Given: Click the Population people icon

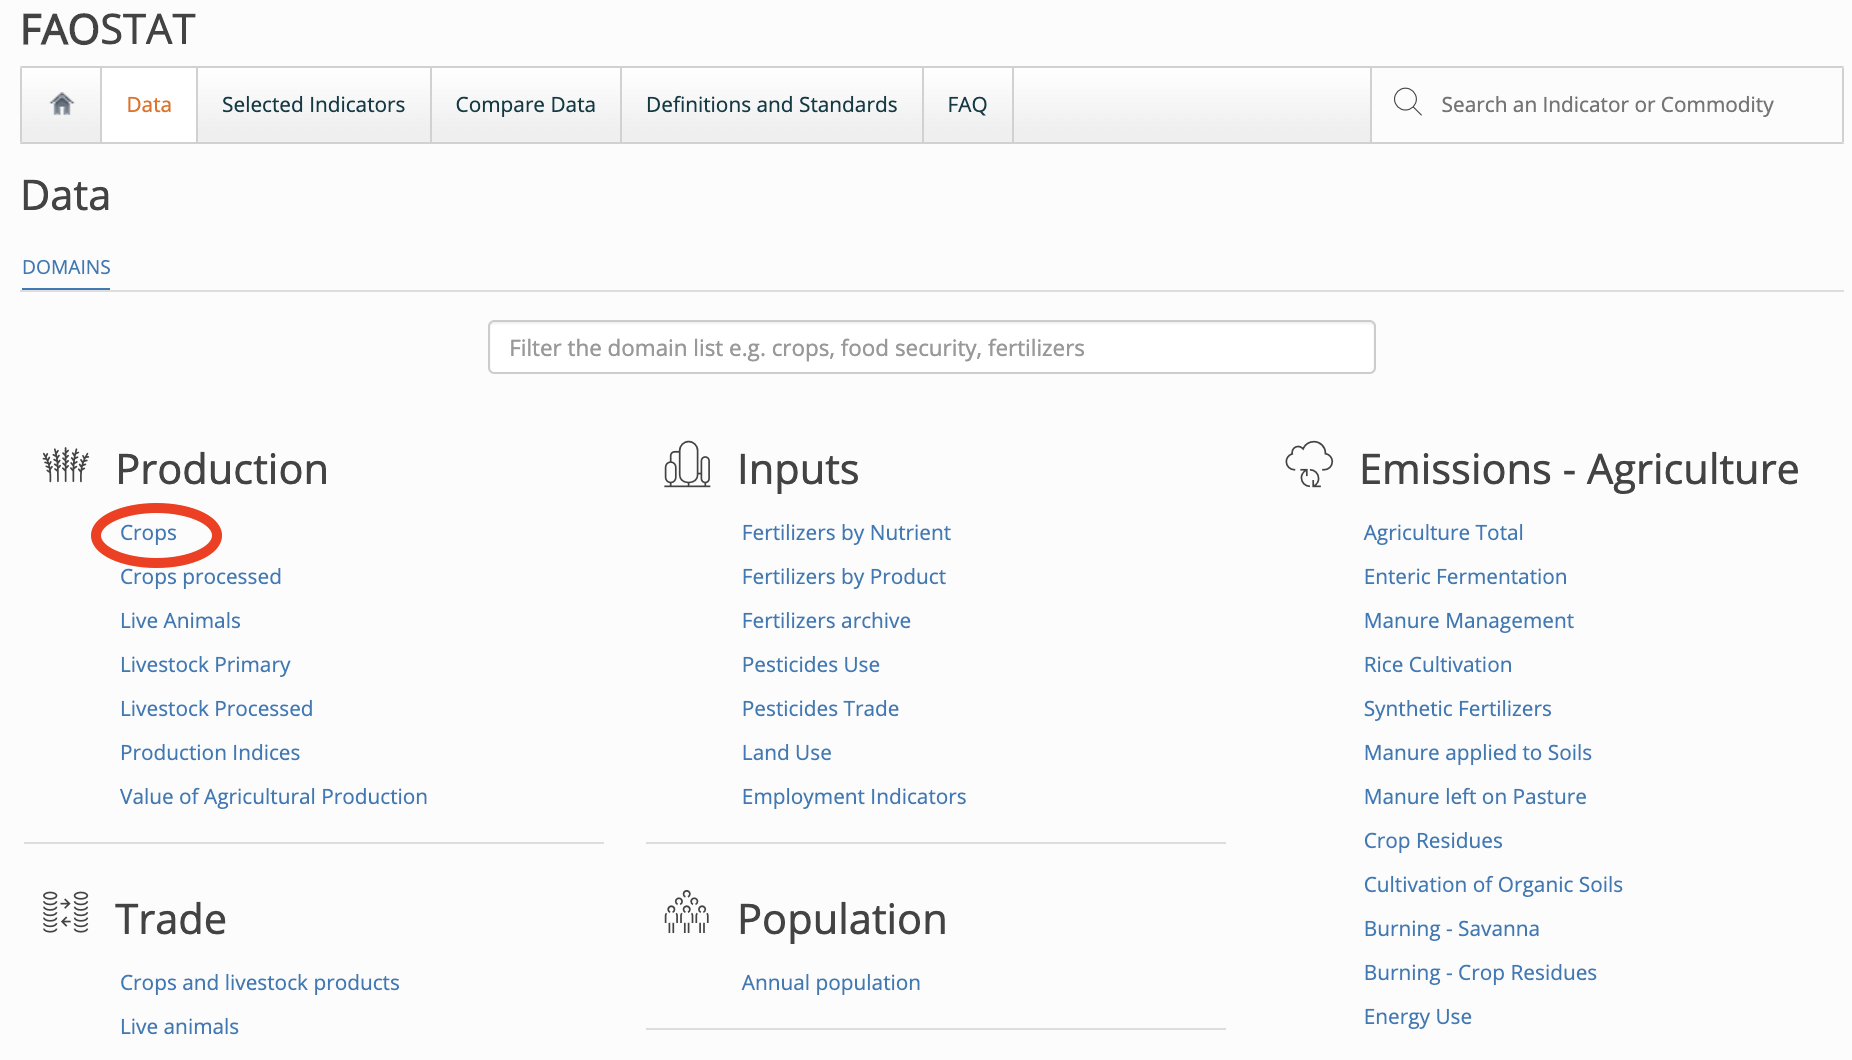Looking at the screenshot, I should click(x=687, y=913).
